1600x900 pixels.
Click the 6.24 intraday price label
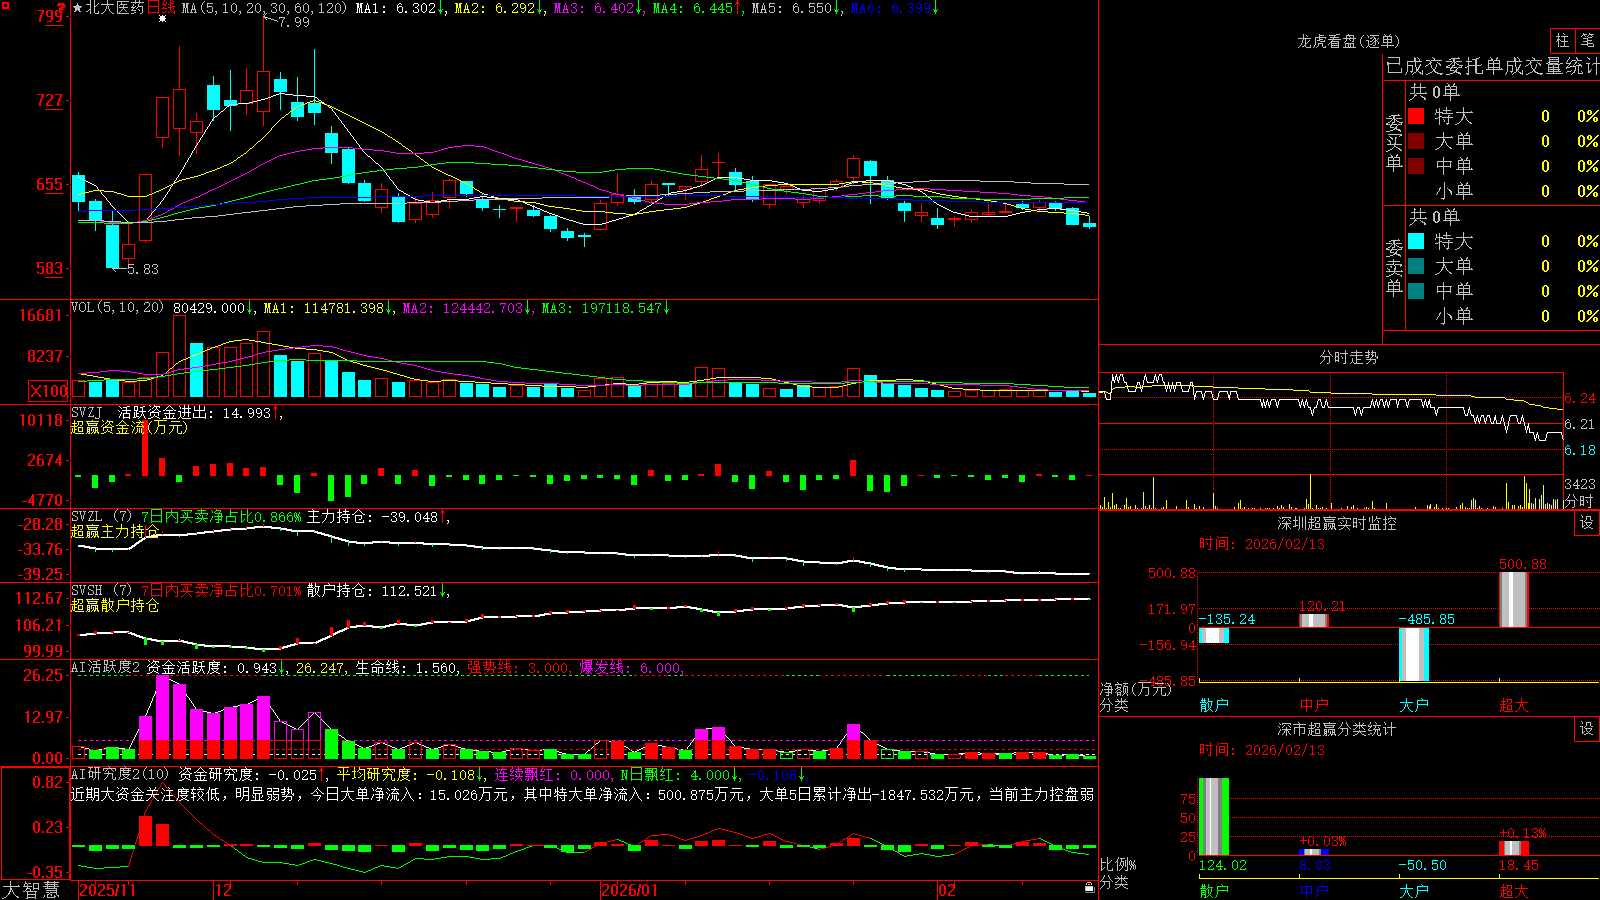click(x=1581, y=398)
